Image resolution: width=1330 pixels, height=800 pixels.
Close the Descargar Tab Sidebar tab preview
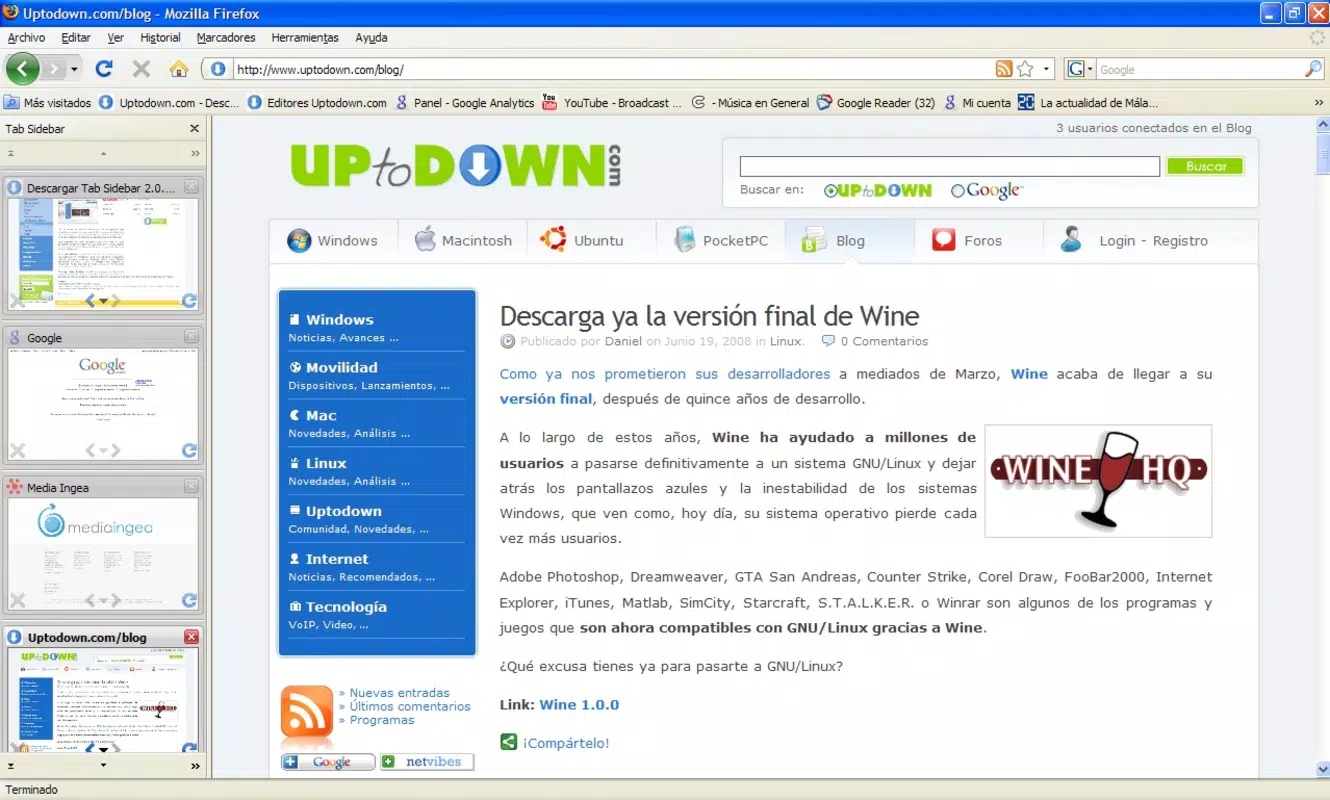(192, 187)
